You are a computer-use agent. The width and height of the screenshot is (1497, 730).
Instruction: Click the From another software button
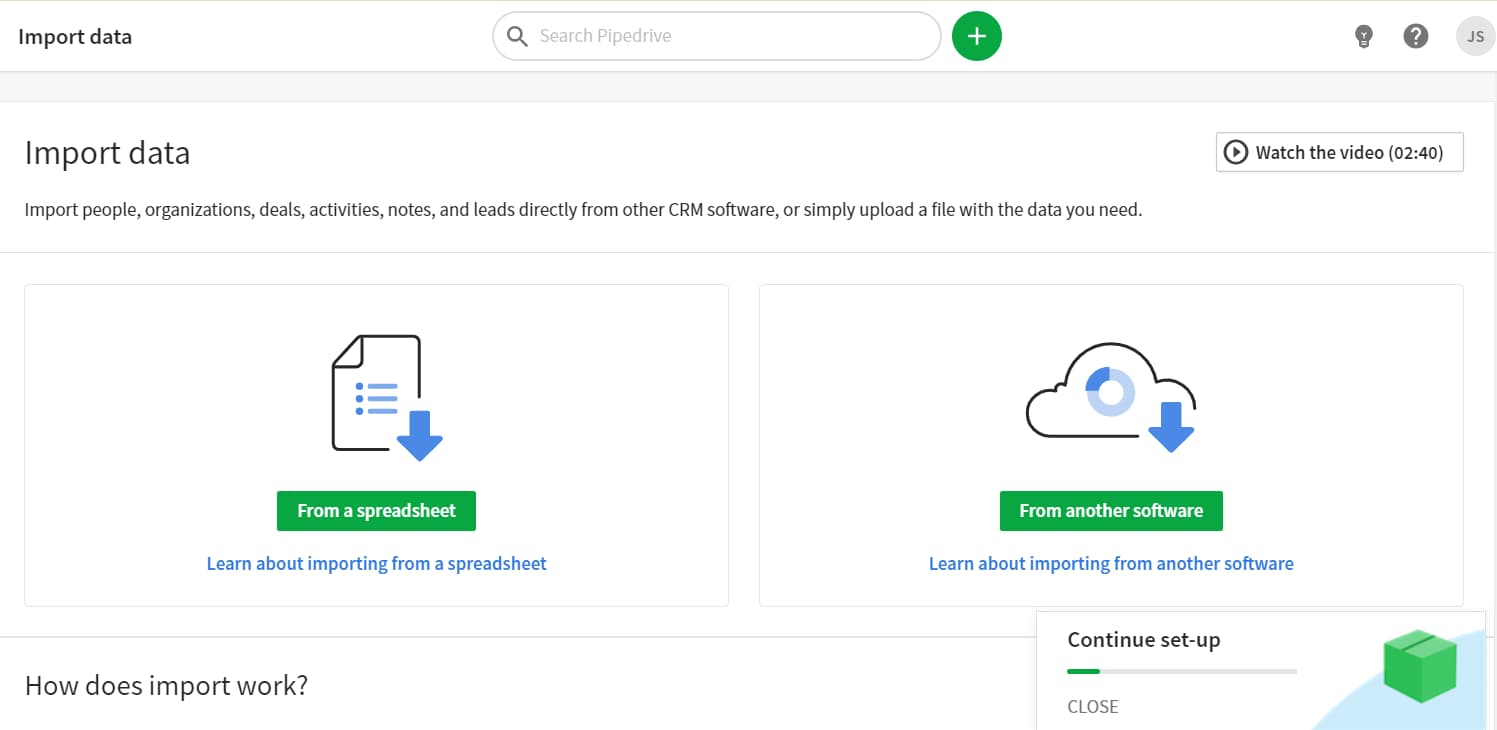click(1111, 510)
